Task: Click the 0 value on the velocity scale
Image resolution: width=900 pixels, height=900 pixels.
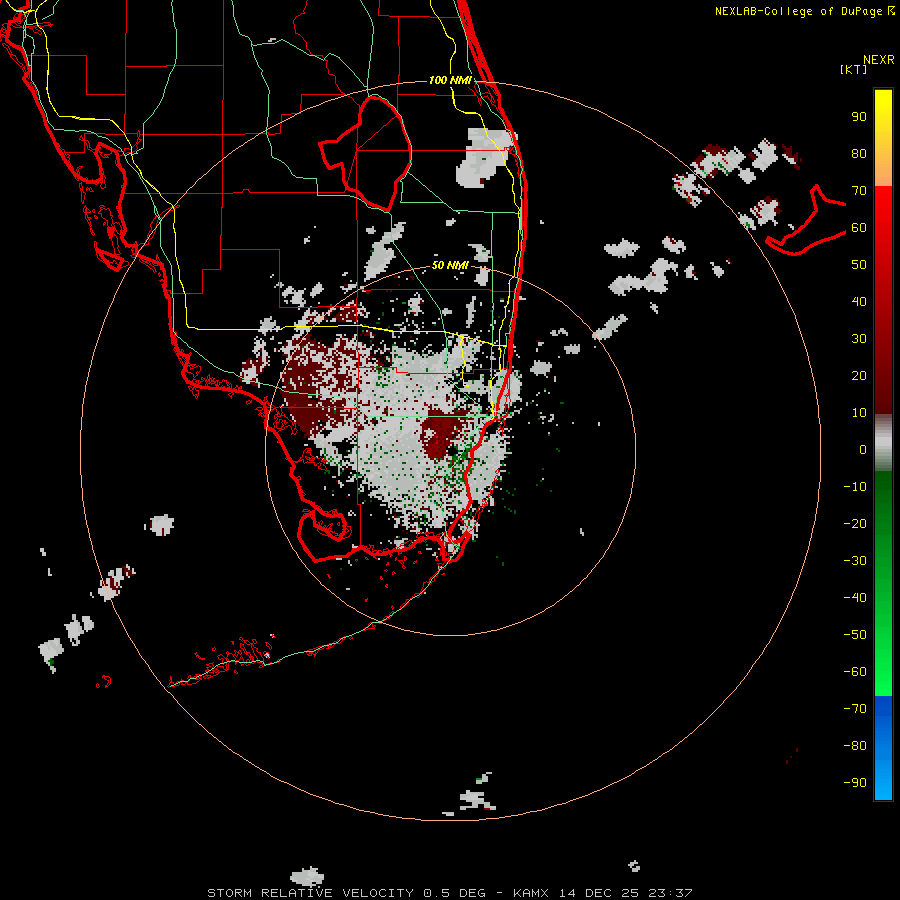Action: [863, 450]
